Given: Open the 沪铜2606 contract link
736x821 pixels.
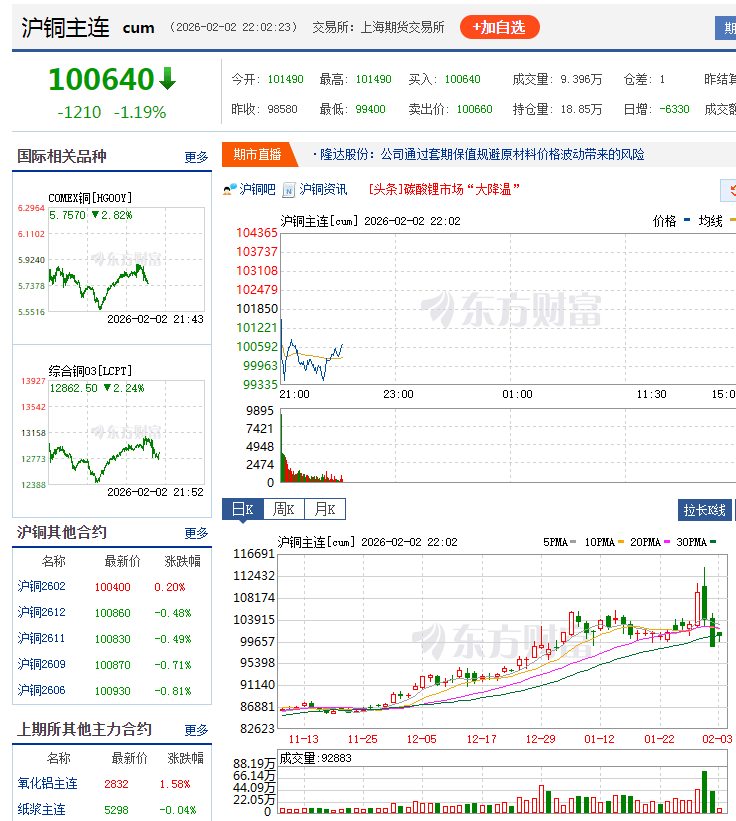Looking at the screenshot, I should pos(42,690).
